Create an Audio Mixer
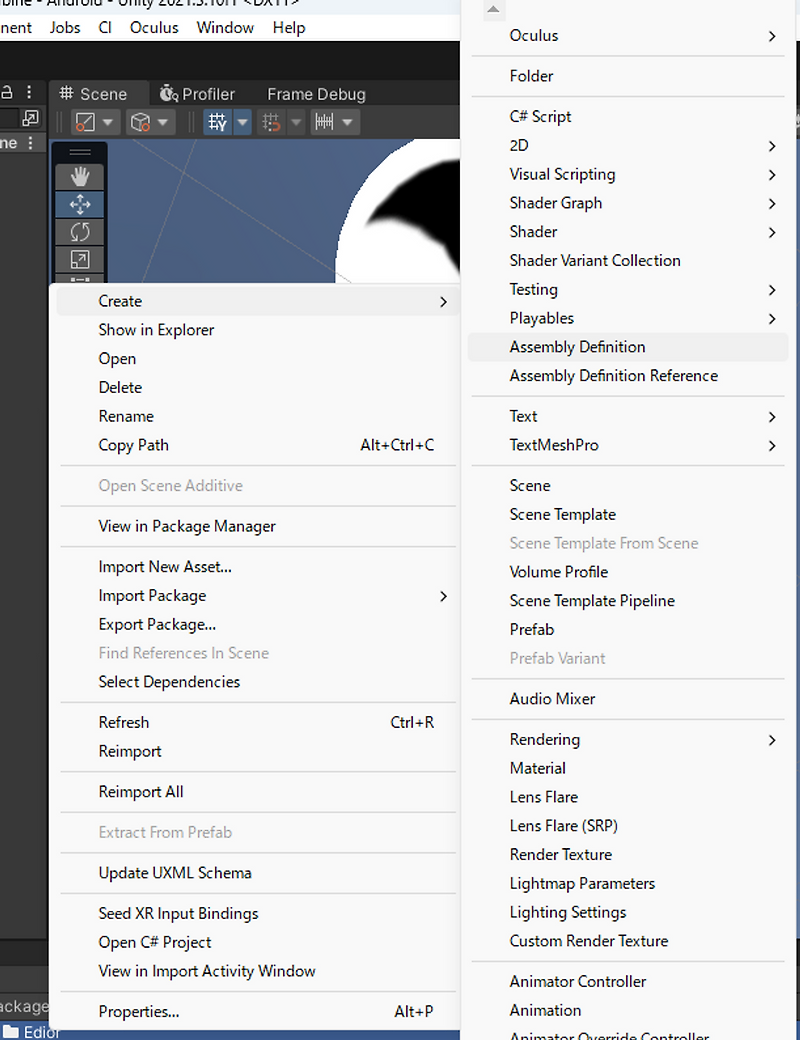Image resolution: width=800 pixels, height=1040 pixels. coord(628,699)
